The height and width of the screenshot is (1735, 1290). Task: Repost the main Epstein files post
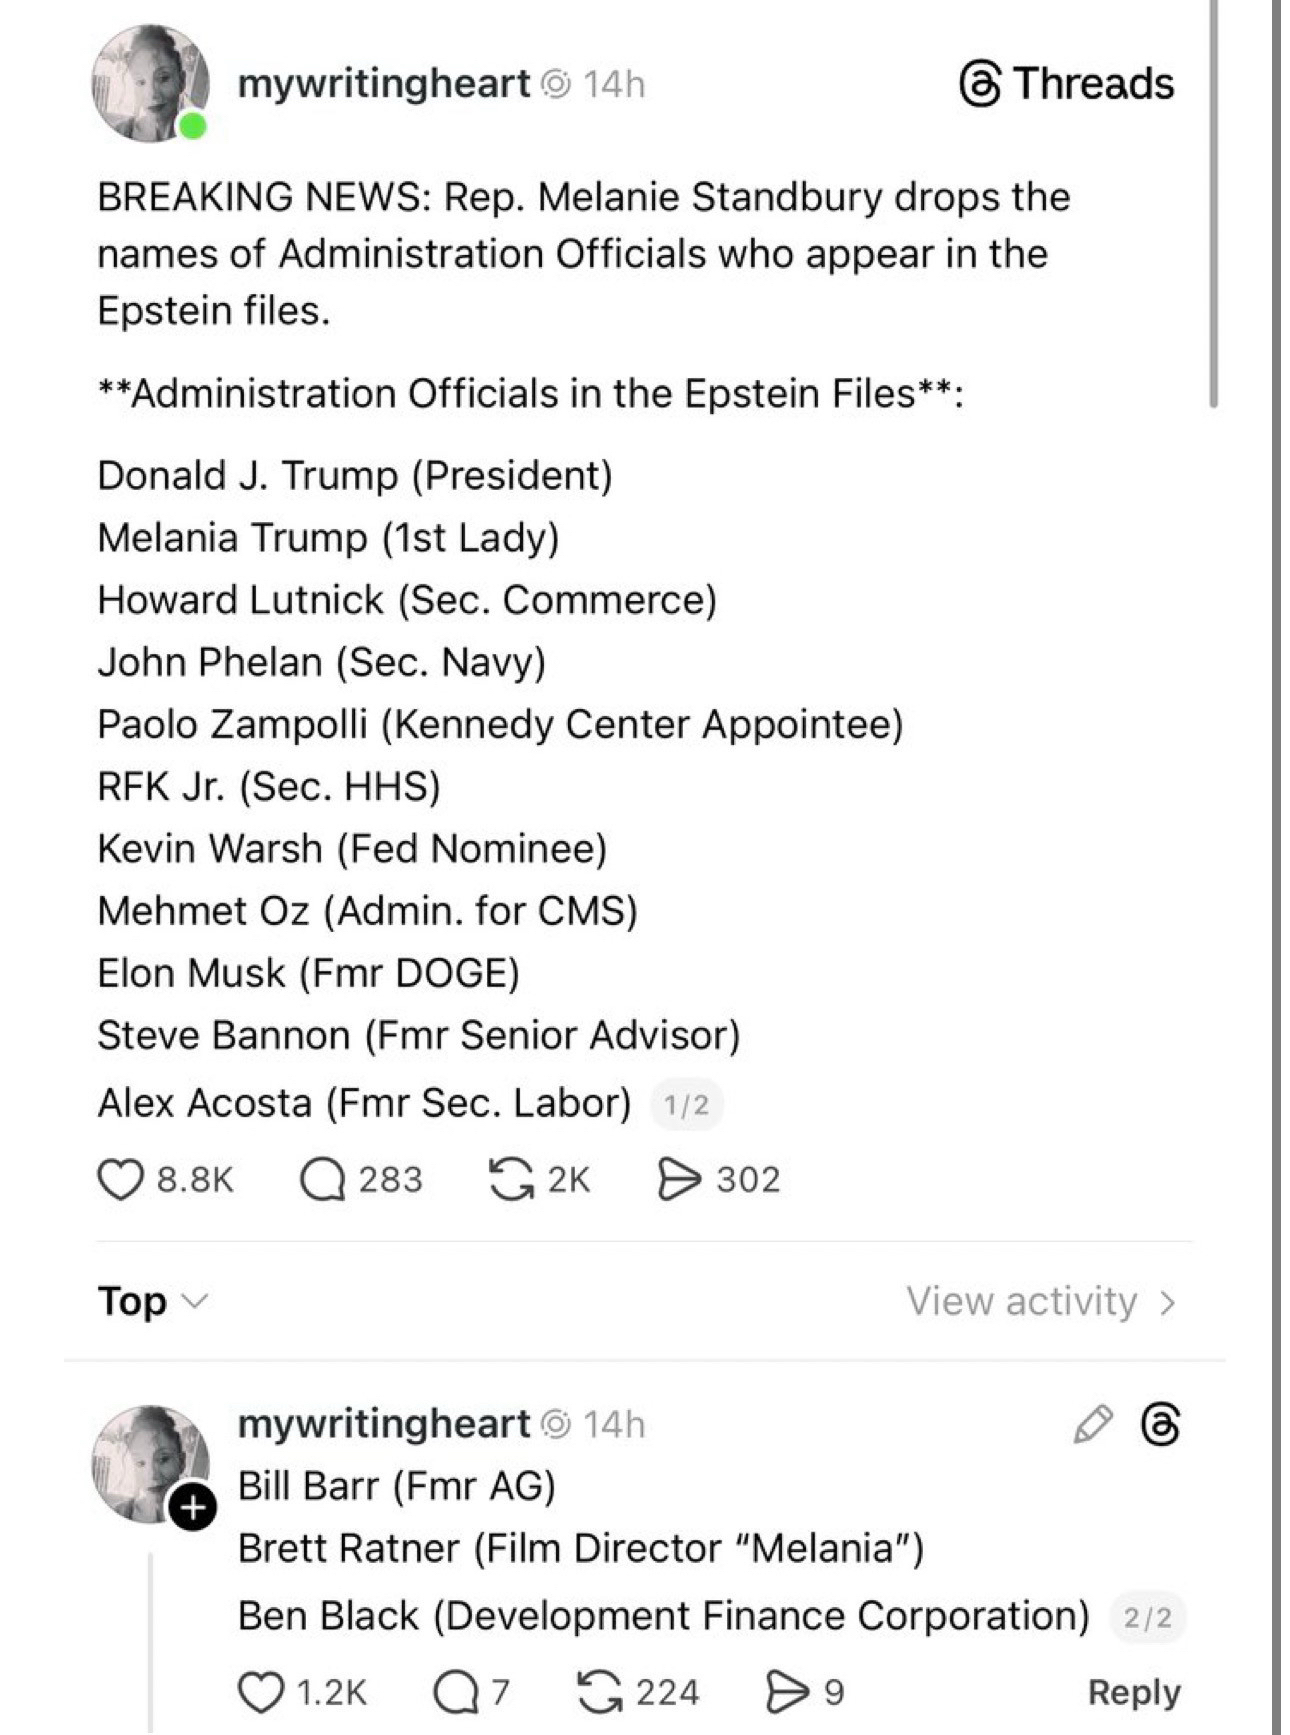(x=510, y=1179)
